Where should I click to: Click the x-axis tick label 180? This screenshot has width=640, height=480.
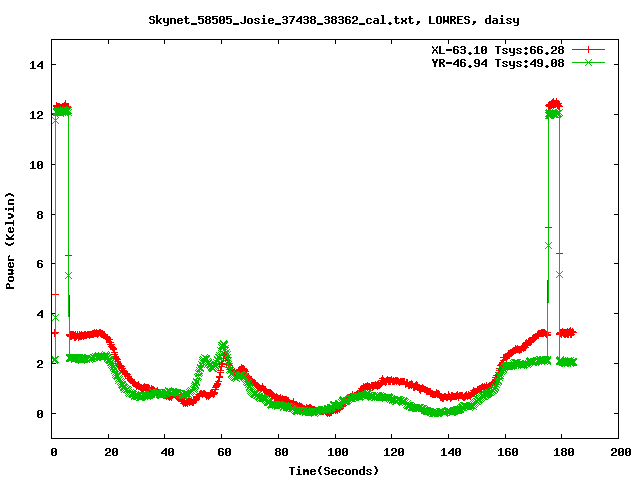[564, 452]
